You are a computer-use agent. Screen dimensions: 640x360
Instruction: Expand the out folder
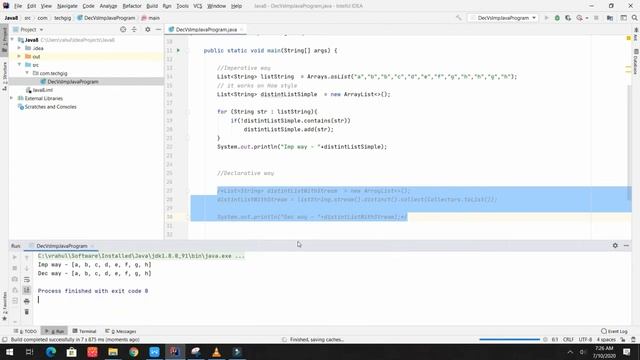(19, 56)
